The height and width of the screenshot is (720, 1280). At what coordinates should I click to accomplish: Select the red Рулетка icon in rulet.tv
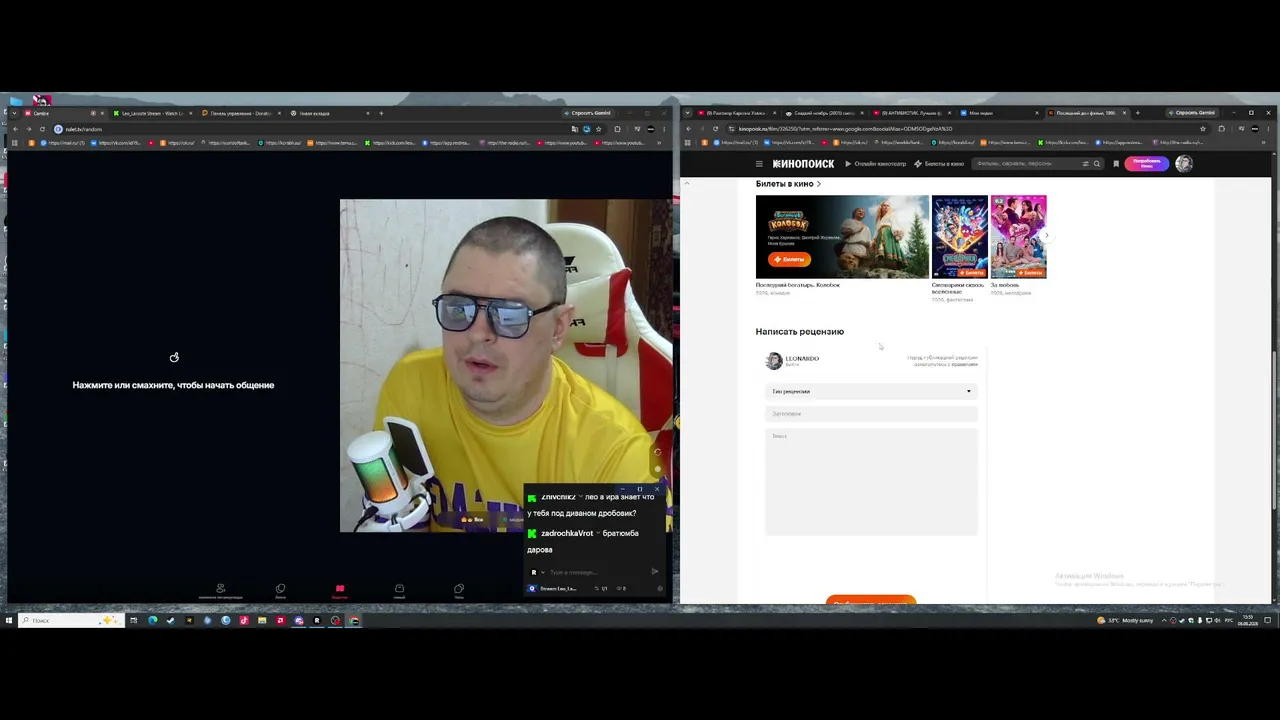(x=340, y=589)
